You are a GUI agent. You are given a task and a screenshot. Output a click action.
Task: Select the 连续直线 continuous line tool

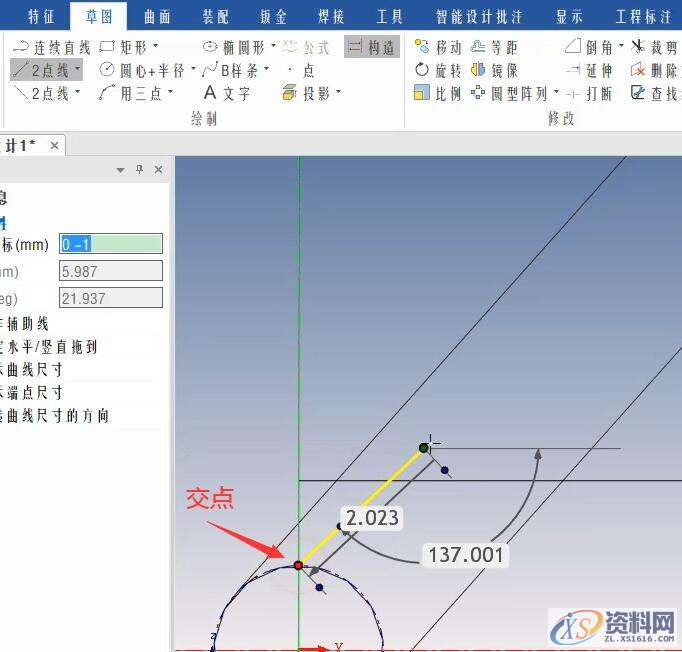click(x=51, y=47)
